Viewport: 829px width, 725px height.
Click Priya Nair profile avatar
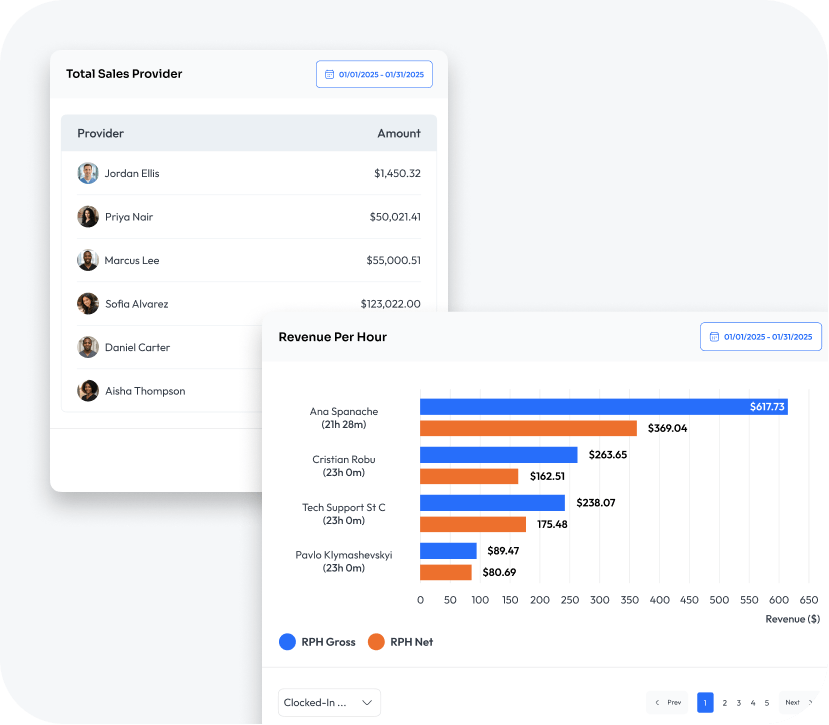(x=88, y=217)
